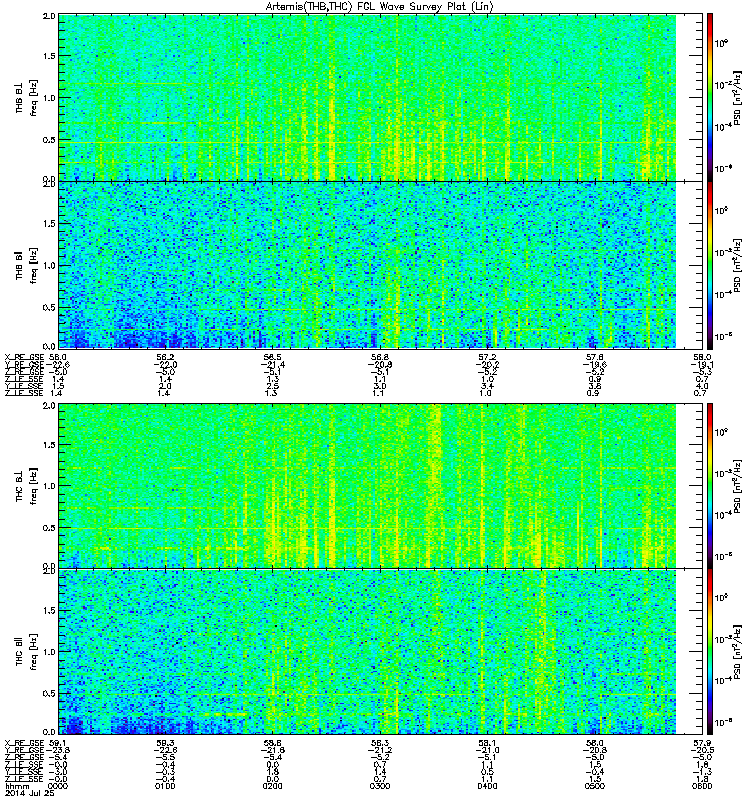This screenshot has width=750, height=800.
Task: Click the hhmm label at bottom left
Action: tap(15, 786)
